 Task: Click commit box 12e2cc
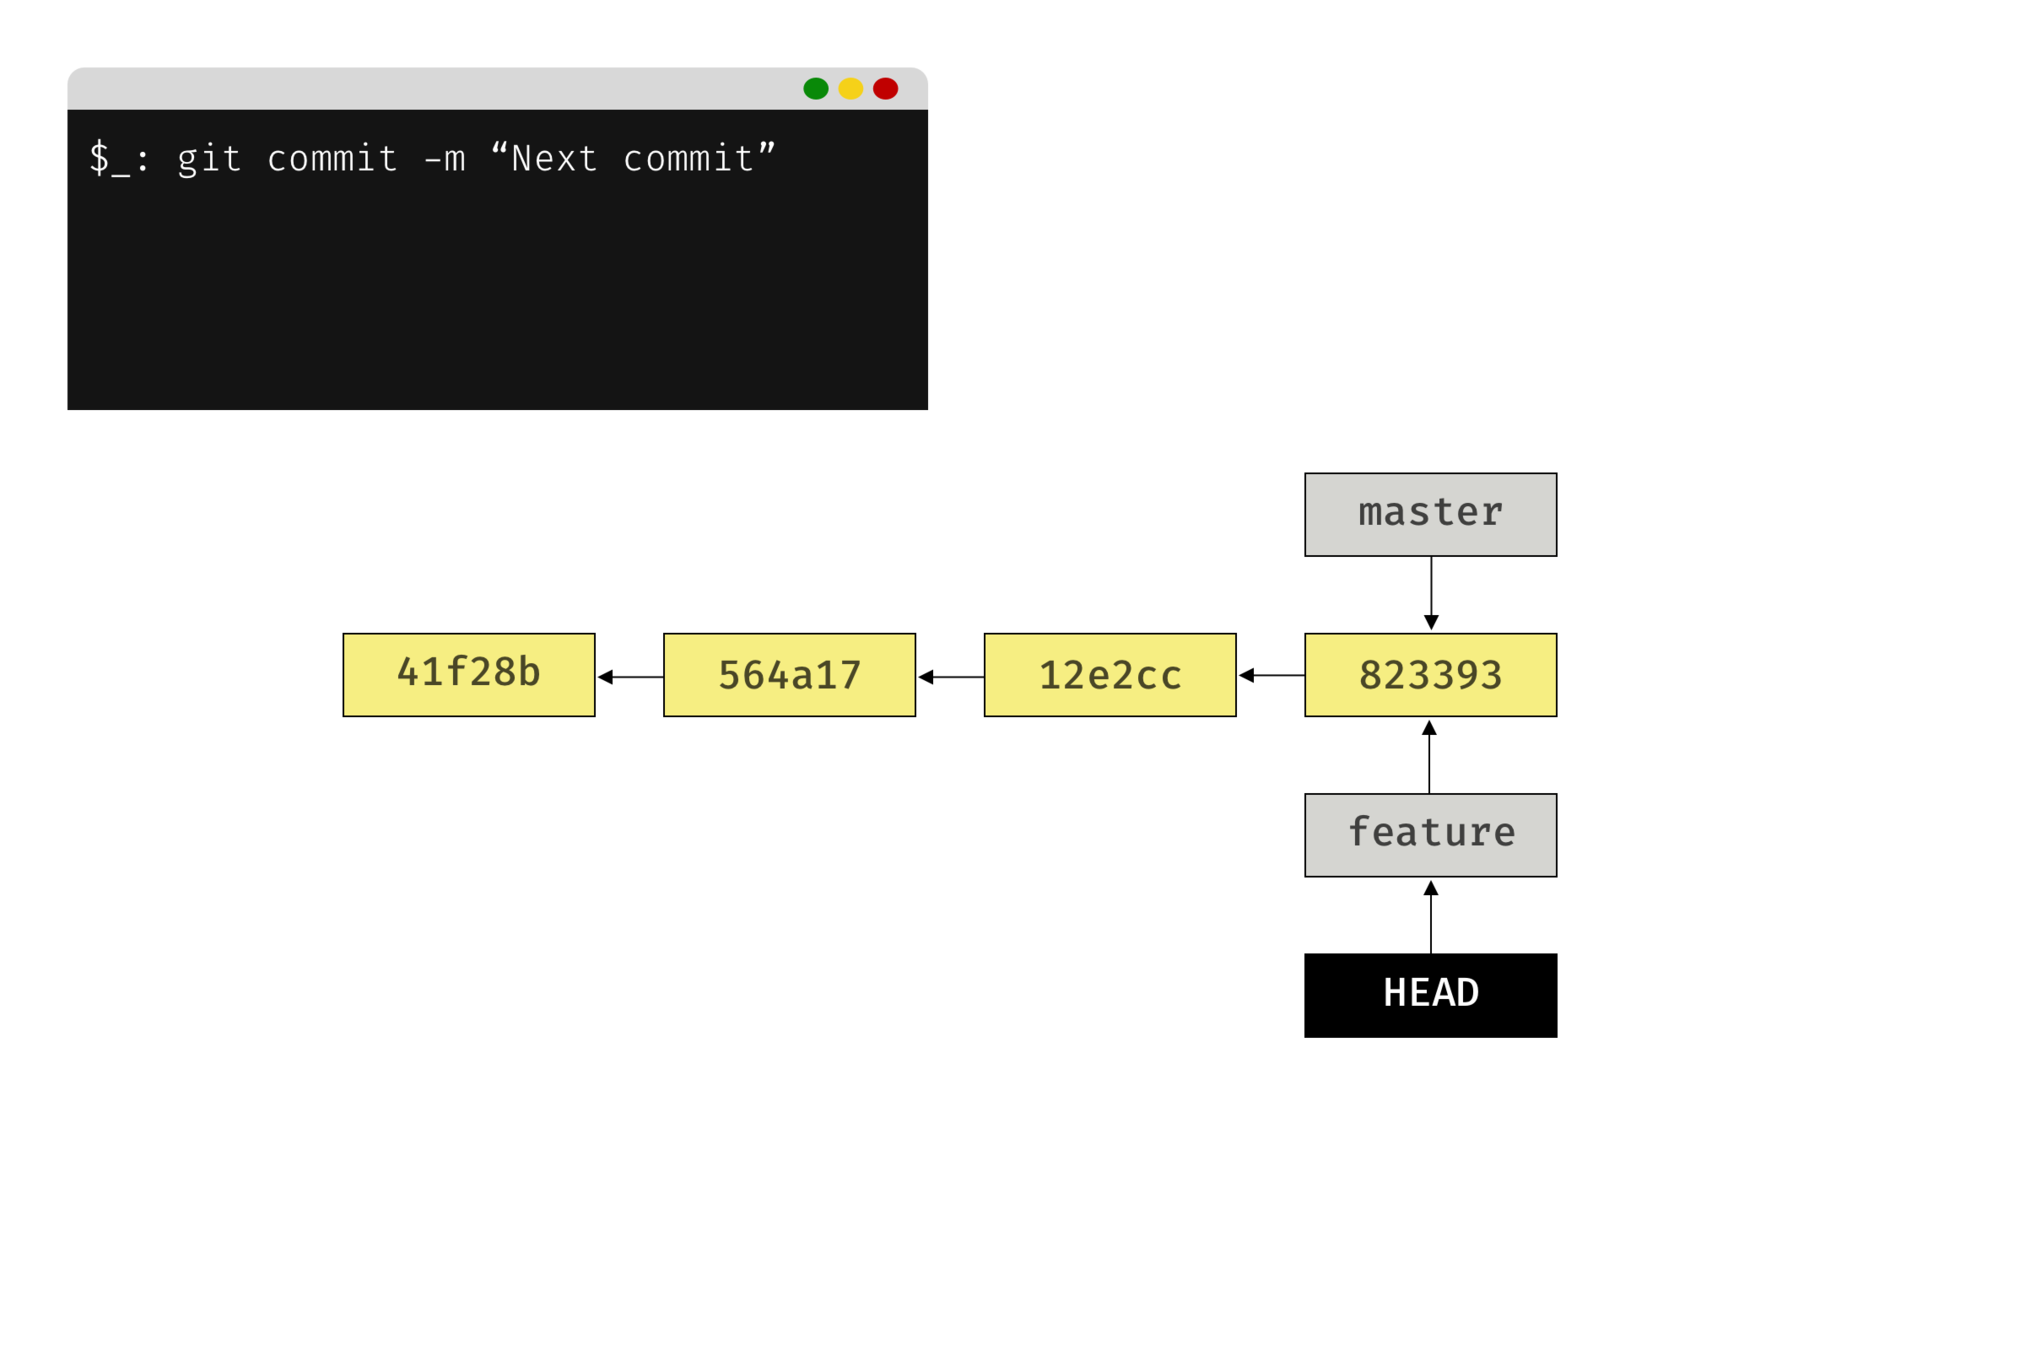[x=1109, y=674]
